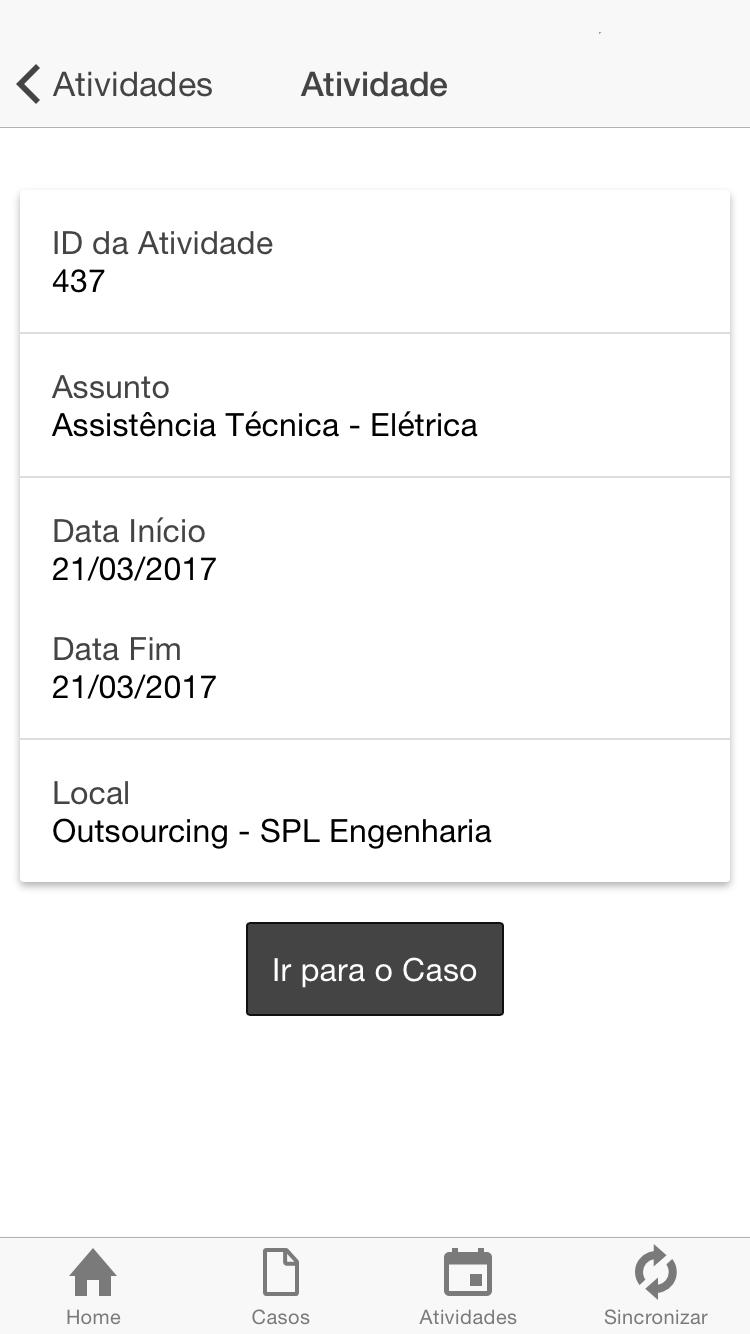
Task: Click the Ir para o Caso button
Action: pos(375,969)
